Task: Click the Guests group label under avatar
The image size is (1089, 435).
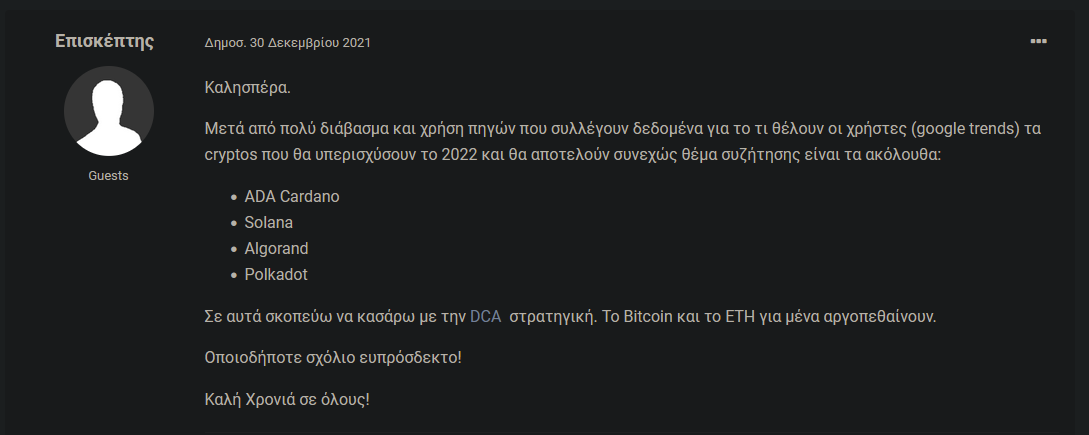Action: (x=108, y=176)
